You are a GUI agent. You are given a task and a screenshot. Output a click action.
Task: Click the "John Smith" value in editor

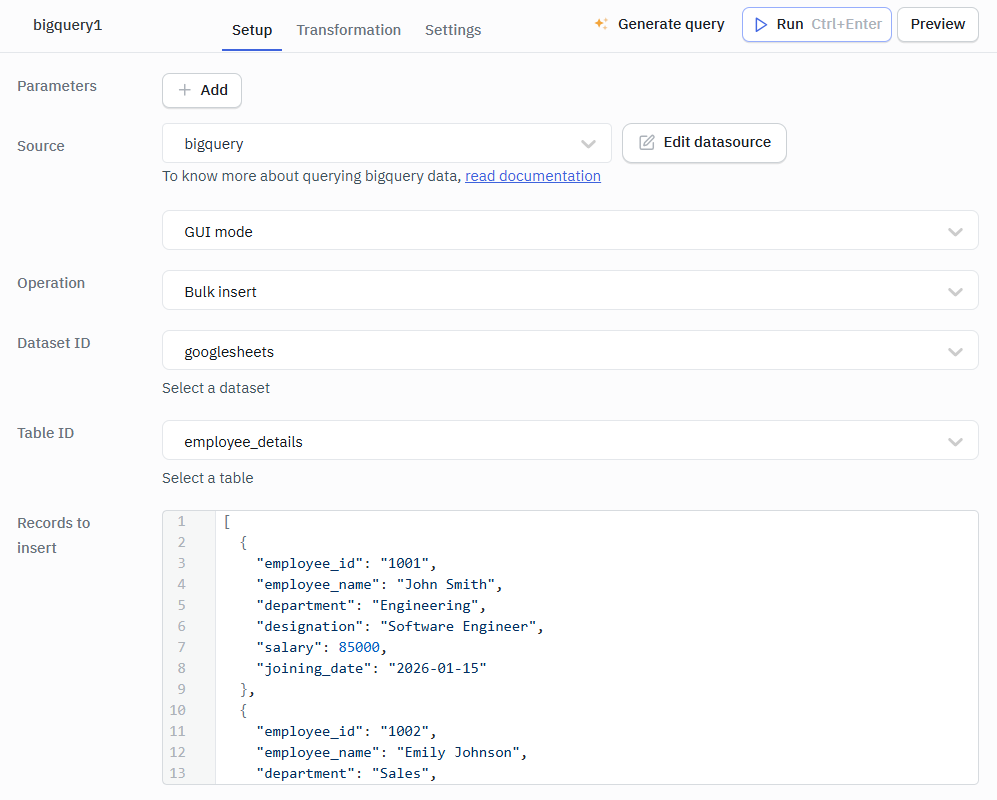click(445, 584)
